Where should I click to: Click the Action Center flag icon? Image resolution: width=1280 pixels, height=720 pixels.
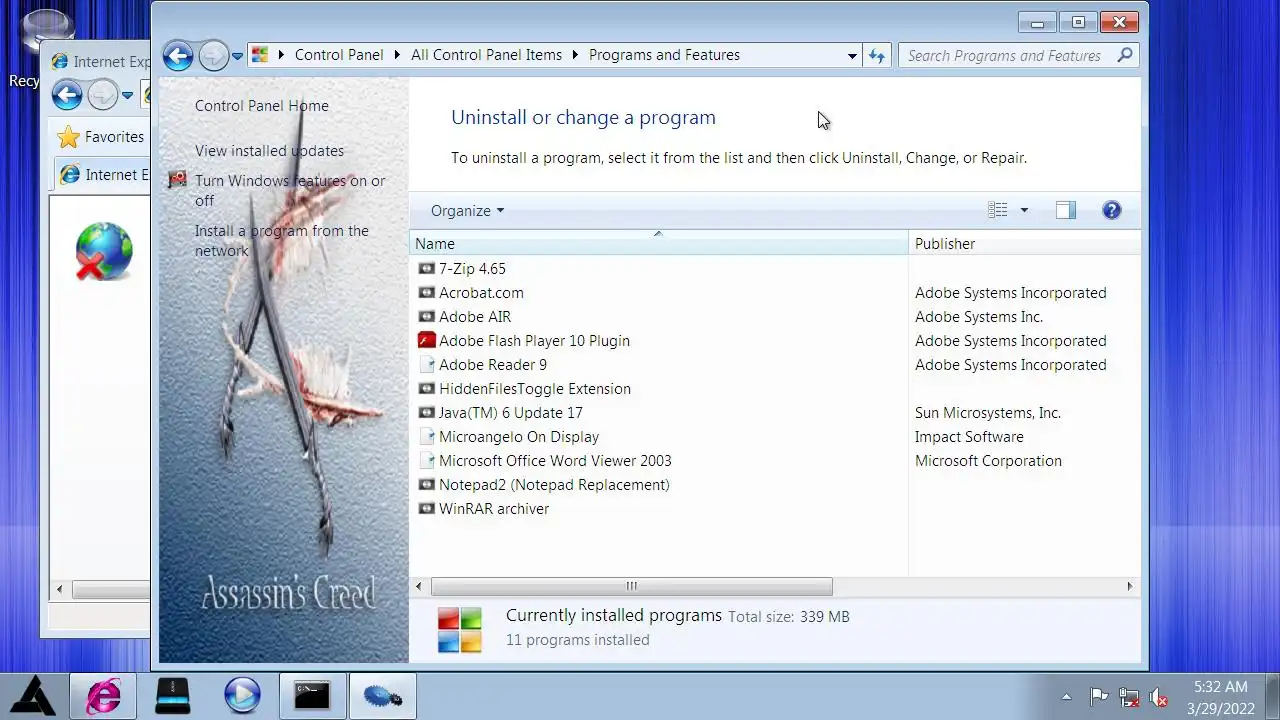[x=1098, y=697]
